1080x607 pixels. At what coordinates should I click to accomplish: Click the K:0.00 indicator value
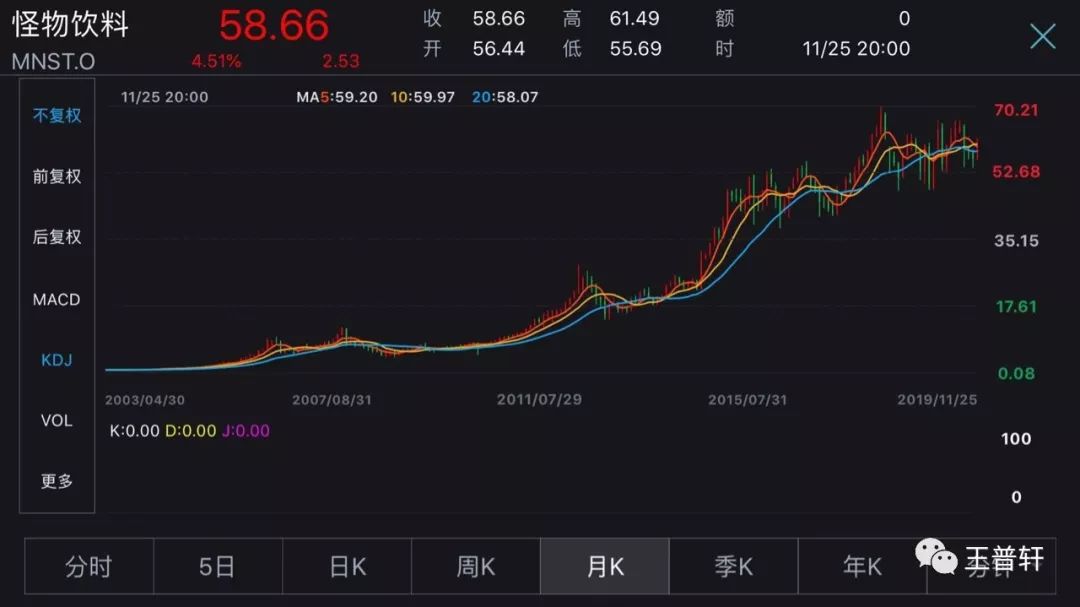click(134, 431)
